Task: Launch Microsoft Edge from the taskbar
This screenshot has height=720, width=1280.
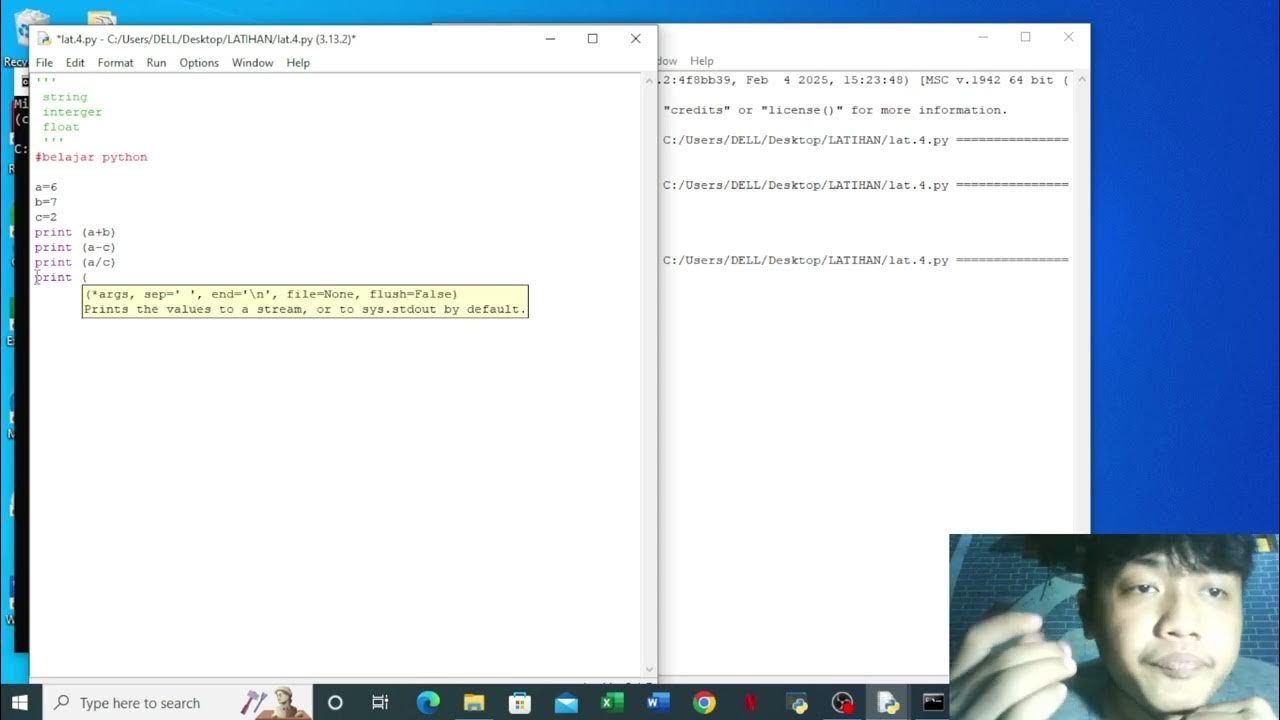Action: (428, 702)
